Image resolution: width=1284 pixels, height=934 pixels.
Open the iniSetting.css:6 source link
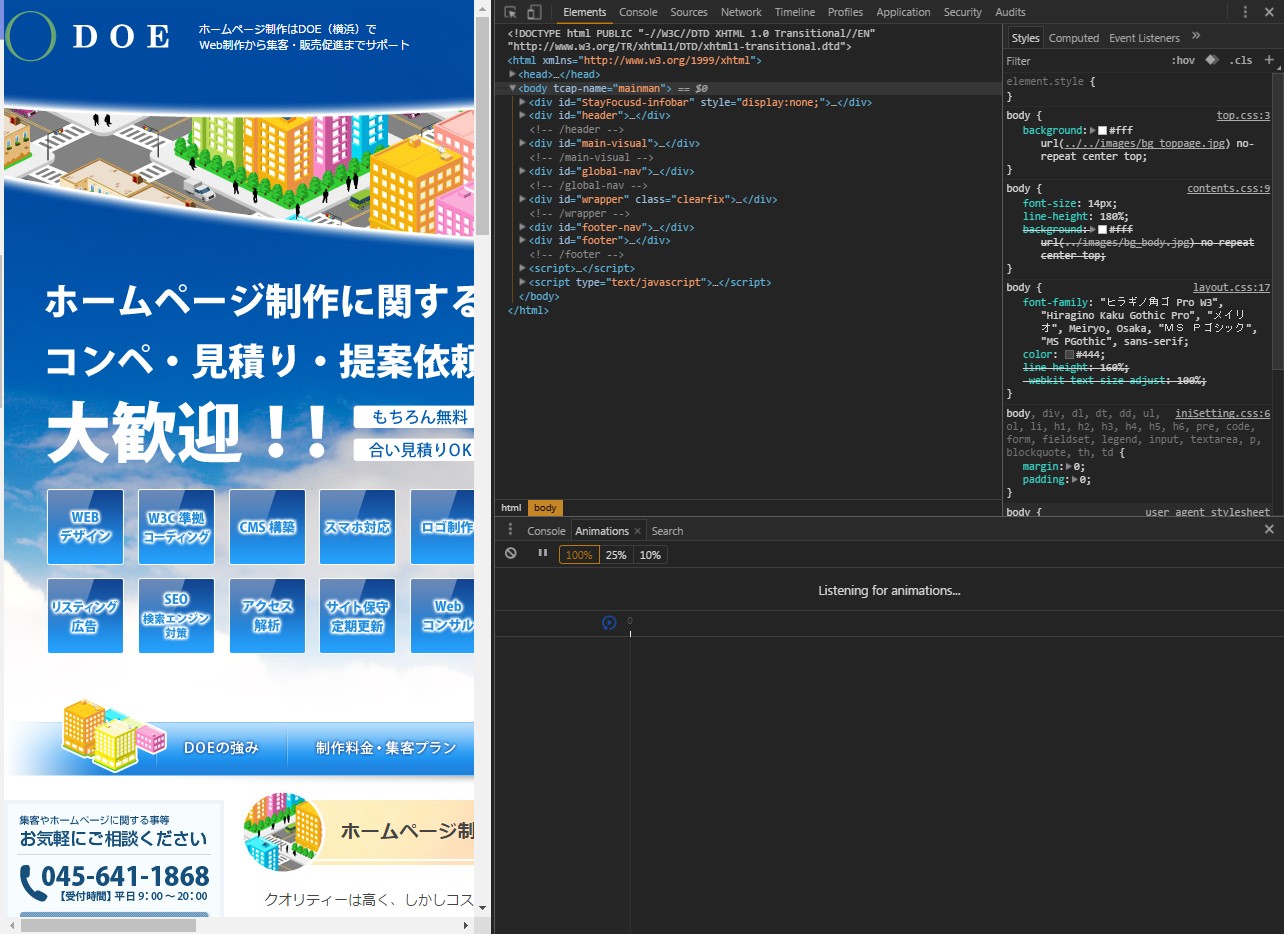click(1223, 413)
